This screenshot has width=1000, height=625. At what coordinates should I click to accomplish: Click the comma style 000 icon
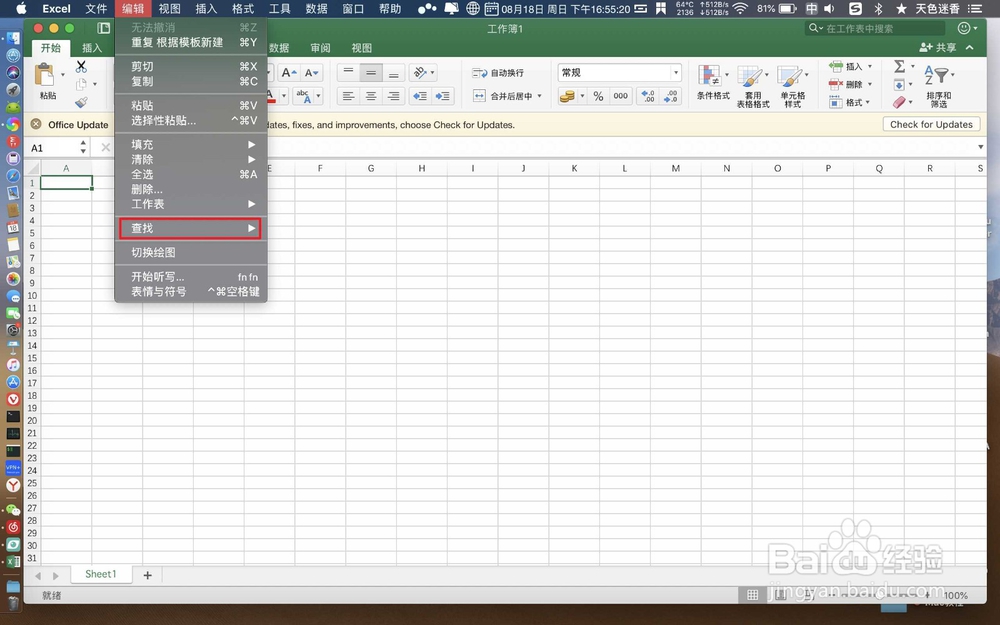click(x=621, y=96)
